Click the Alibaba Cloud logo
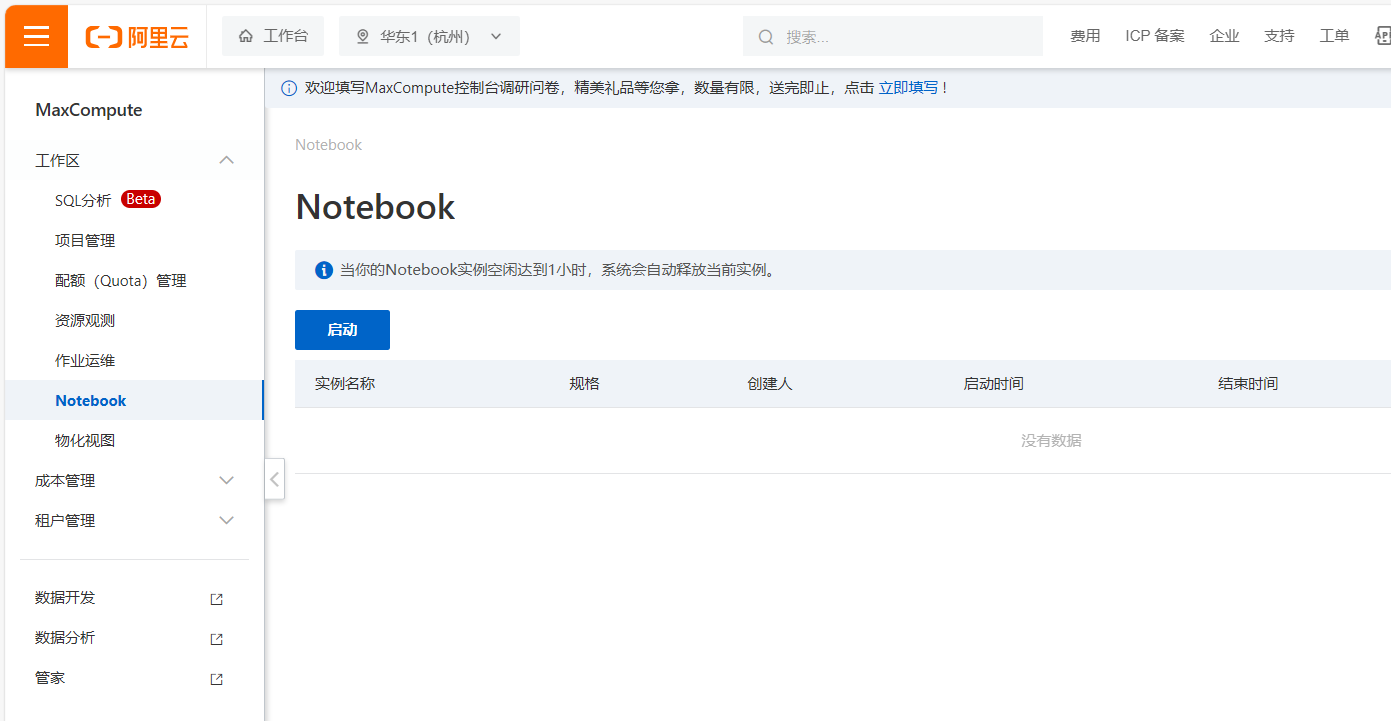1391x721 pixels. click(x=137, y=37)
